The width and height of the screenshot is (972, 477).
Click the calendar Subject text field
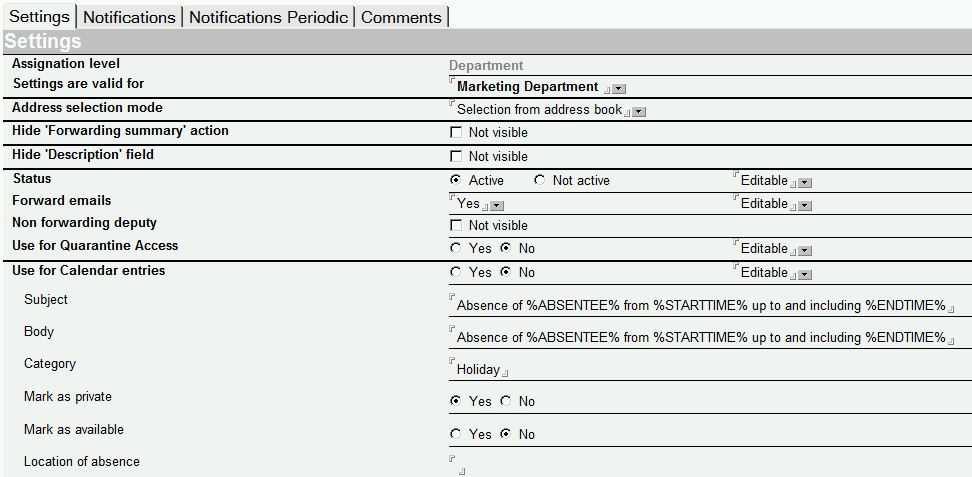[x=700, y=306]
